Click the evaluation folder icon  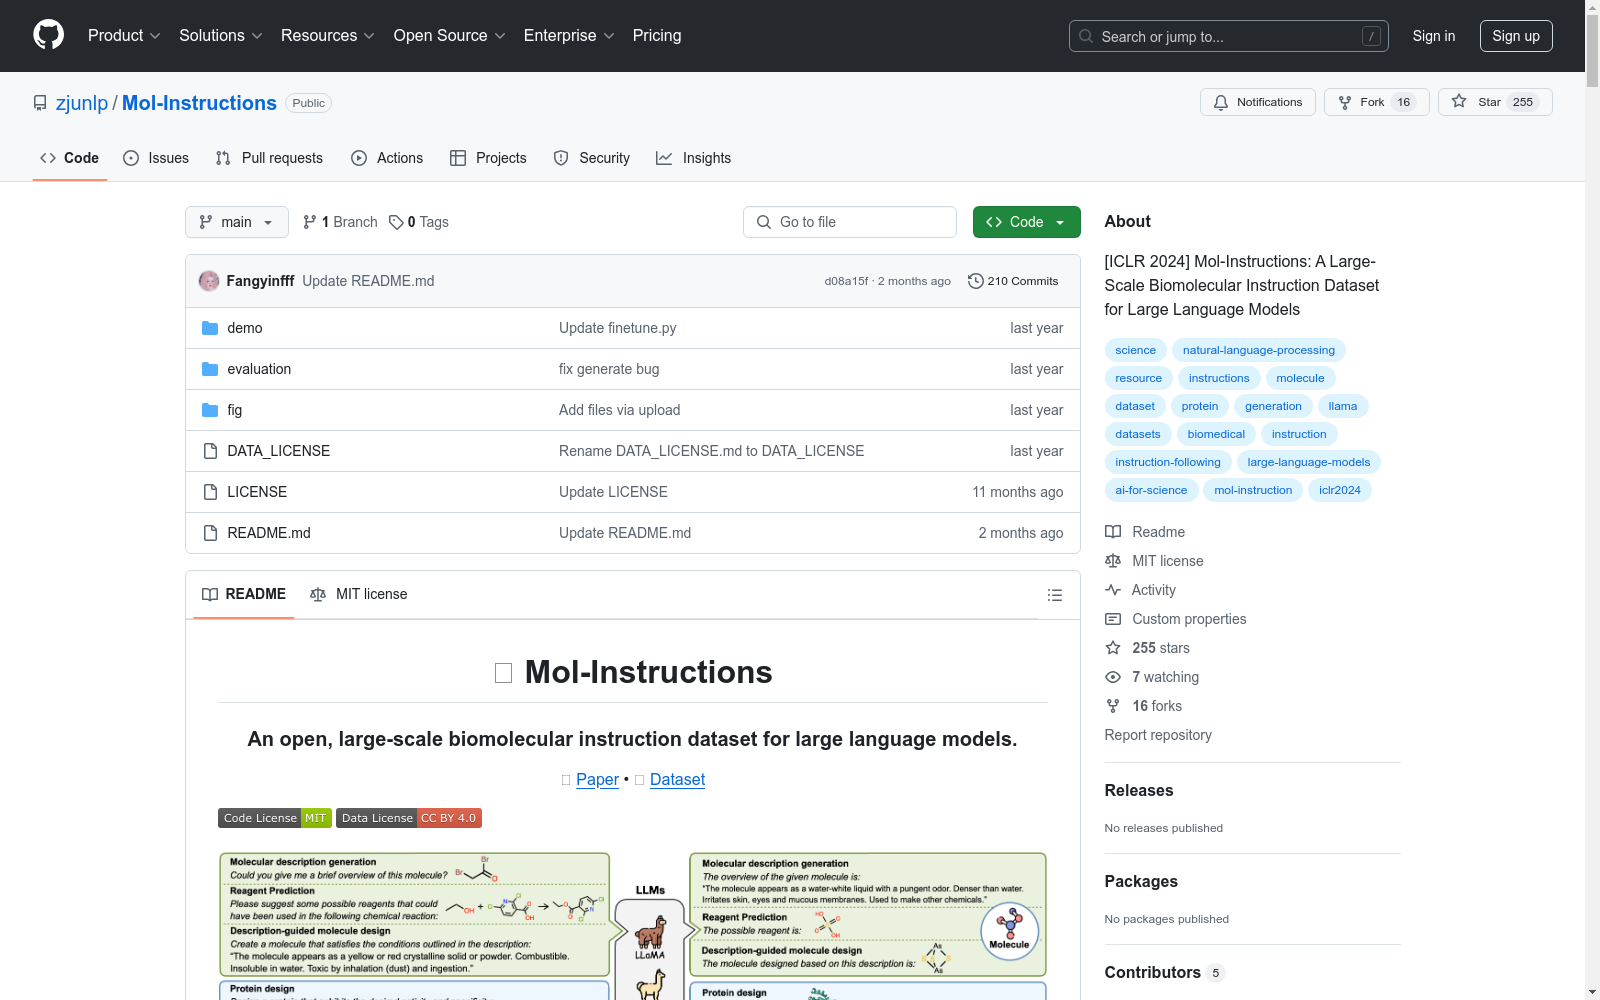tap(210, 369)
